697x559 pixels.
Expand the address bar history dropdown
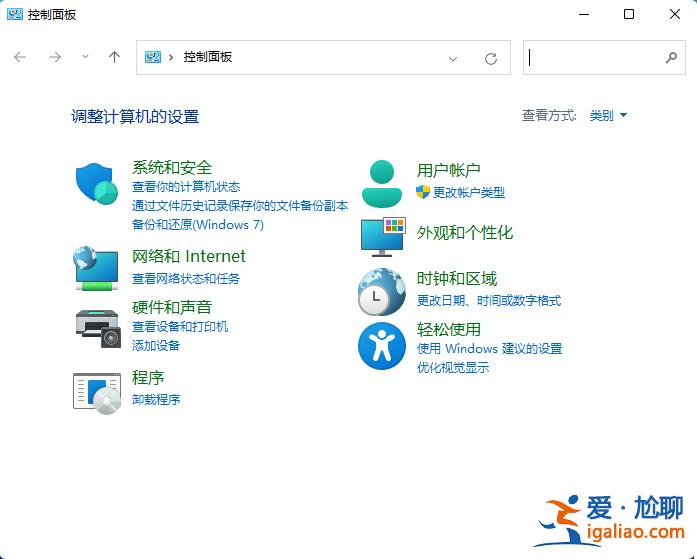(x=453, y=58)
